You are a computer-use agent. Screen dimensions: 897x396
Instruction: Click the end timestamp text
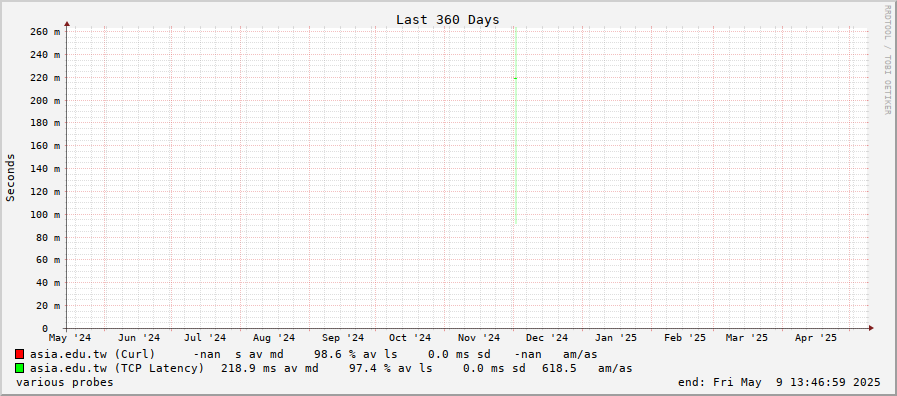[x=779, y=382]
